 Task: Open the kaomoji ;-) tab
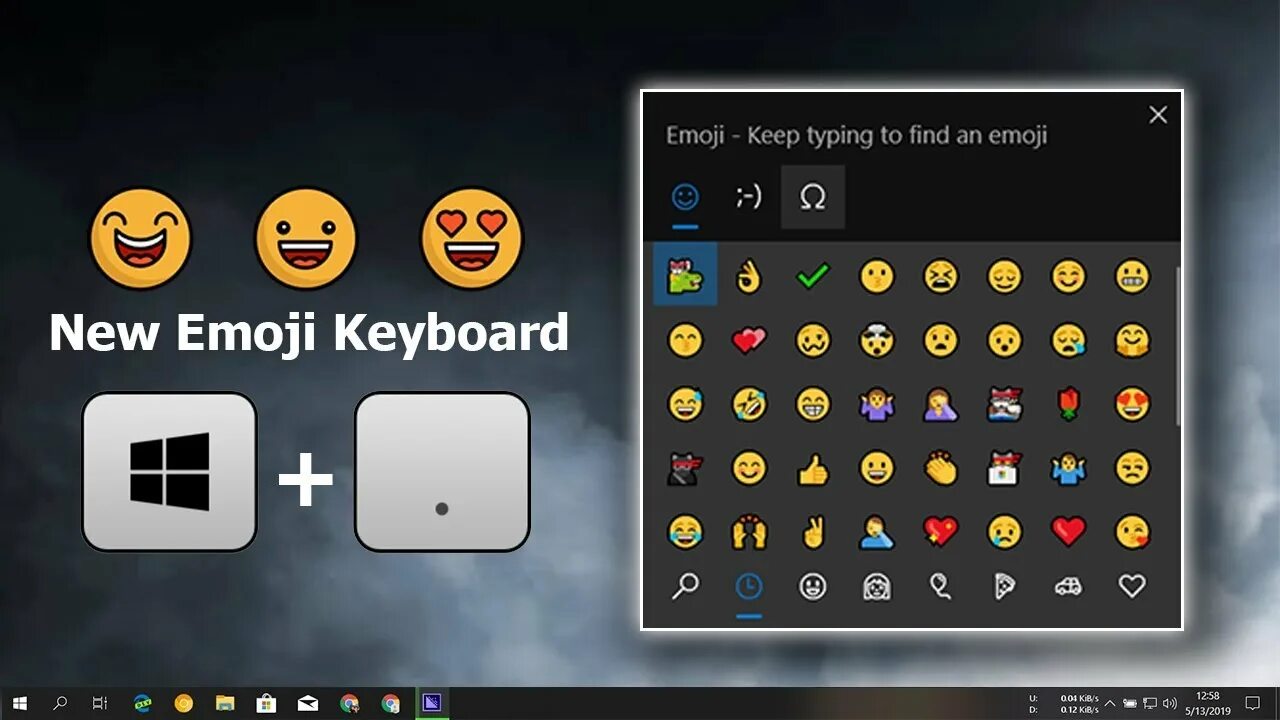pos(749,197)
